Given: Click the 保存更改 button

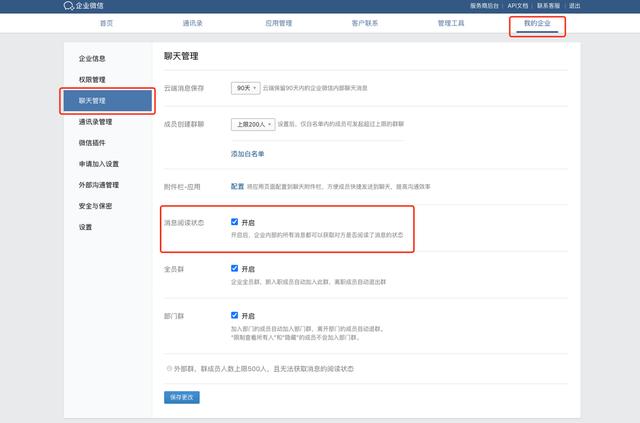Looking at the screenshot, I should 182,397.
